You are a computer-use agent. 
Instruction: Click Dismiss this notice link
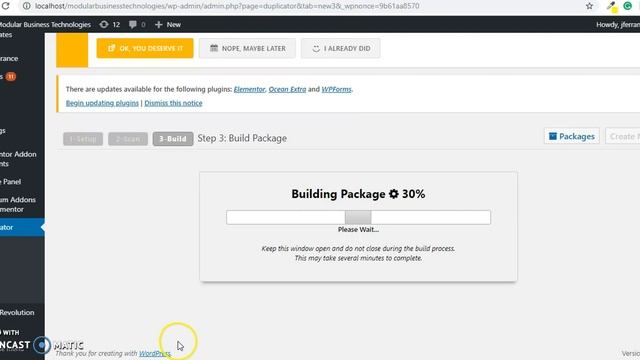coord(173,103)
